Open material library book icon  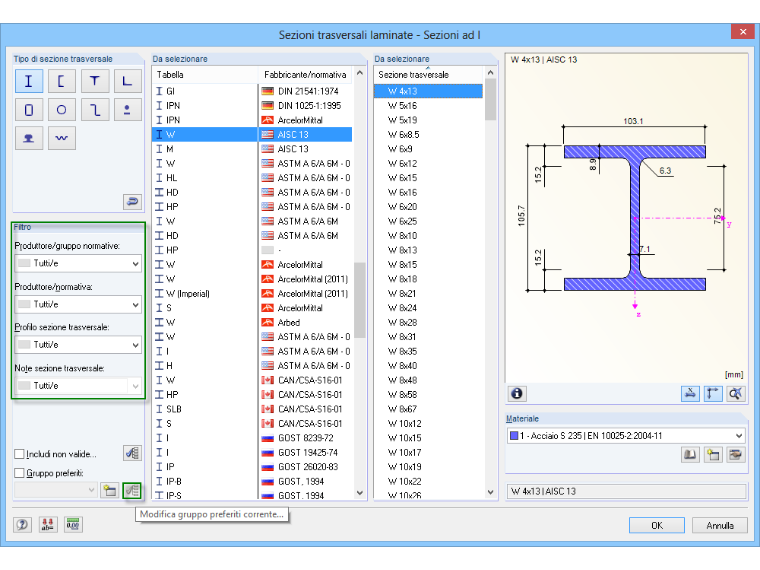point(690,455)
